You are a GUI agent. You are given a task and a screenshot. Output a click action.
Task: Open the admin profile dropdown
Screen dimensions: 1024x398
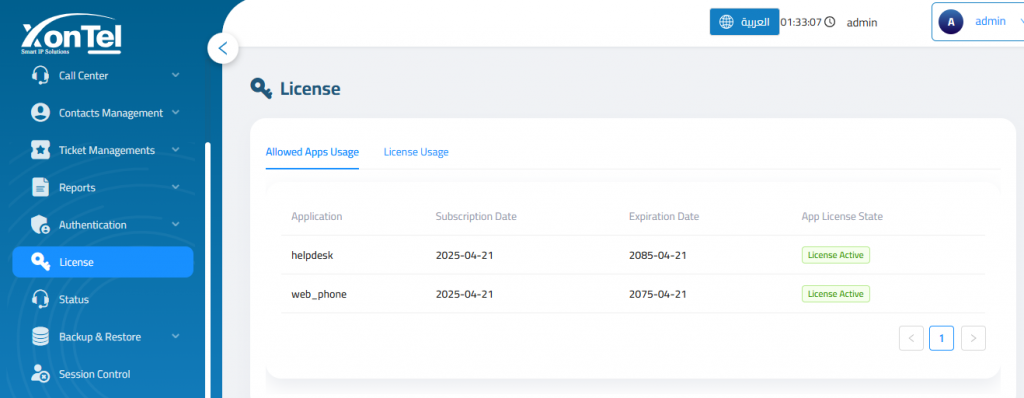click(x=978, y=22)
